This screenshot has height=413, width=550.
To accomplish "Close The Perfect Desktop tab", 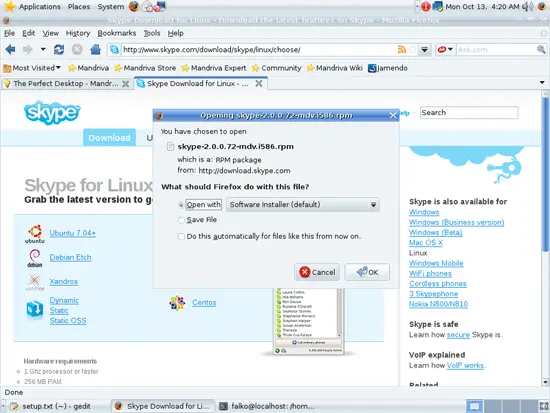I will click(125, 84).
